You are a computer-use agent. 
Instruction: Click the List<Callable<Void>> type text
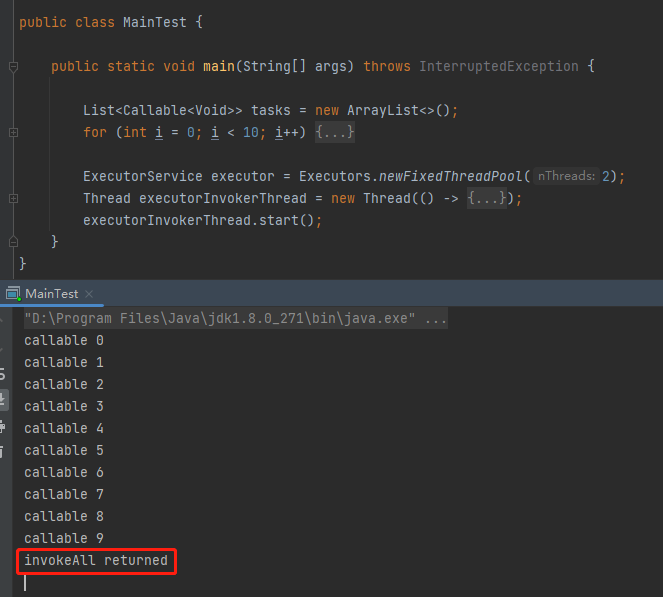coord(163,110)
